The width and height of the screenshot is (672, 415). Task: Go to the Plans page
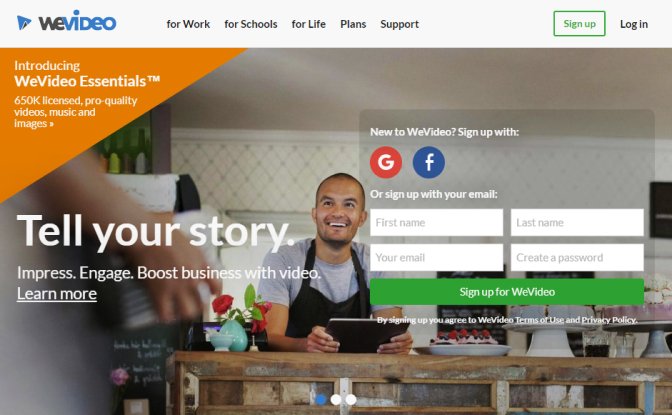point(353,24)
